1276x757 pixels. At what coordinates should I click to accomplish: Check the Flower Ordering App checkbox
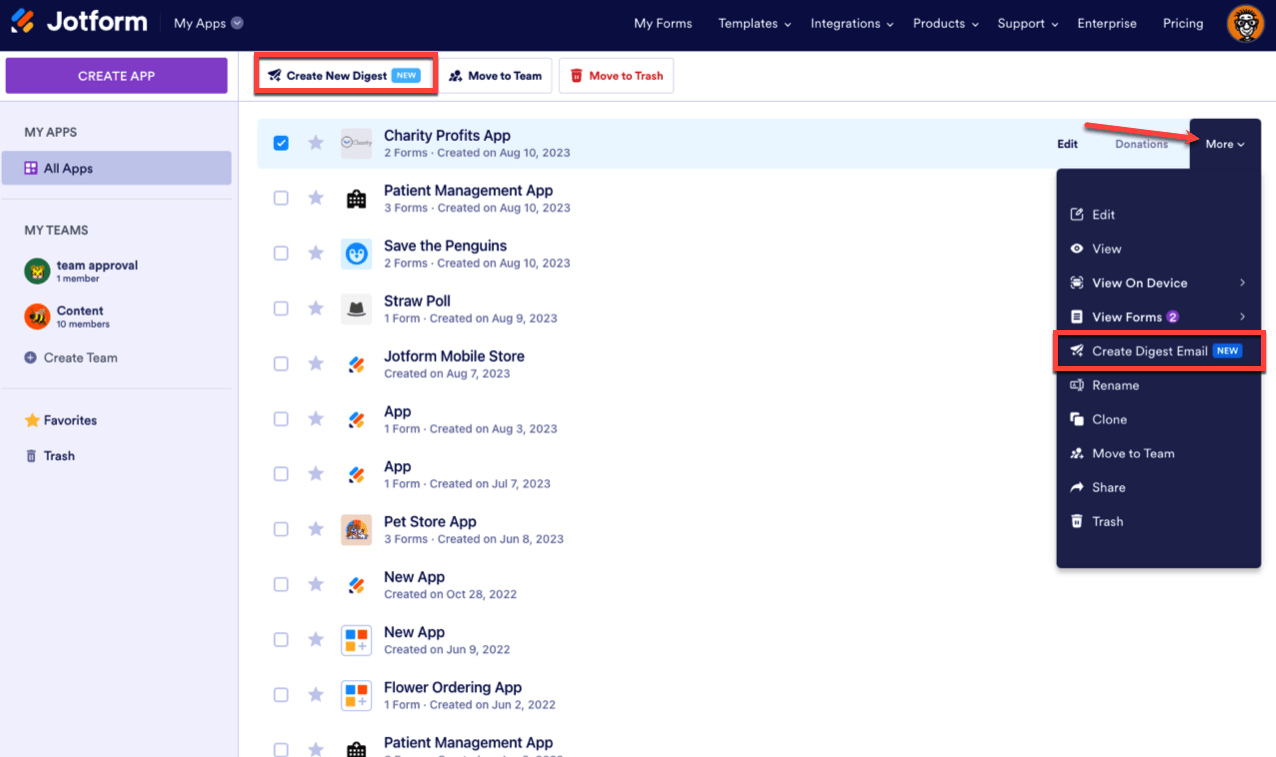coord(281,694)
